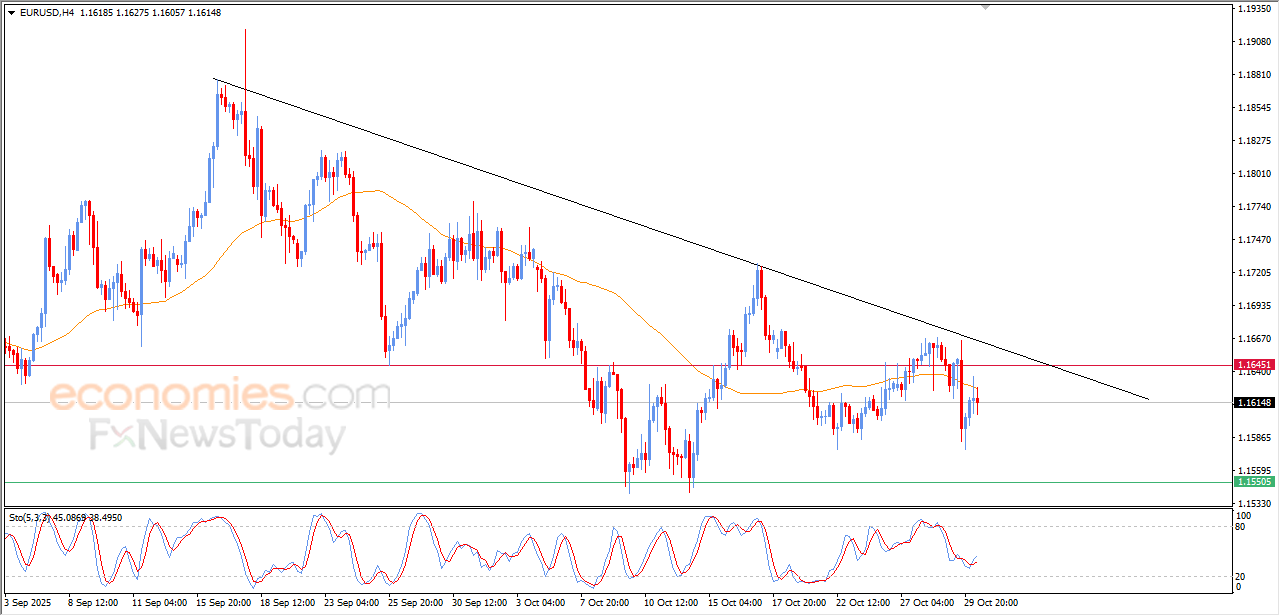Click the 1.15330 price axis label

pos(1254,504)
